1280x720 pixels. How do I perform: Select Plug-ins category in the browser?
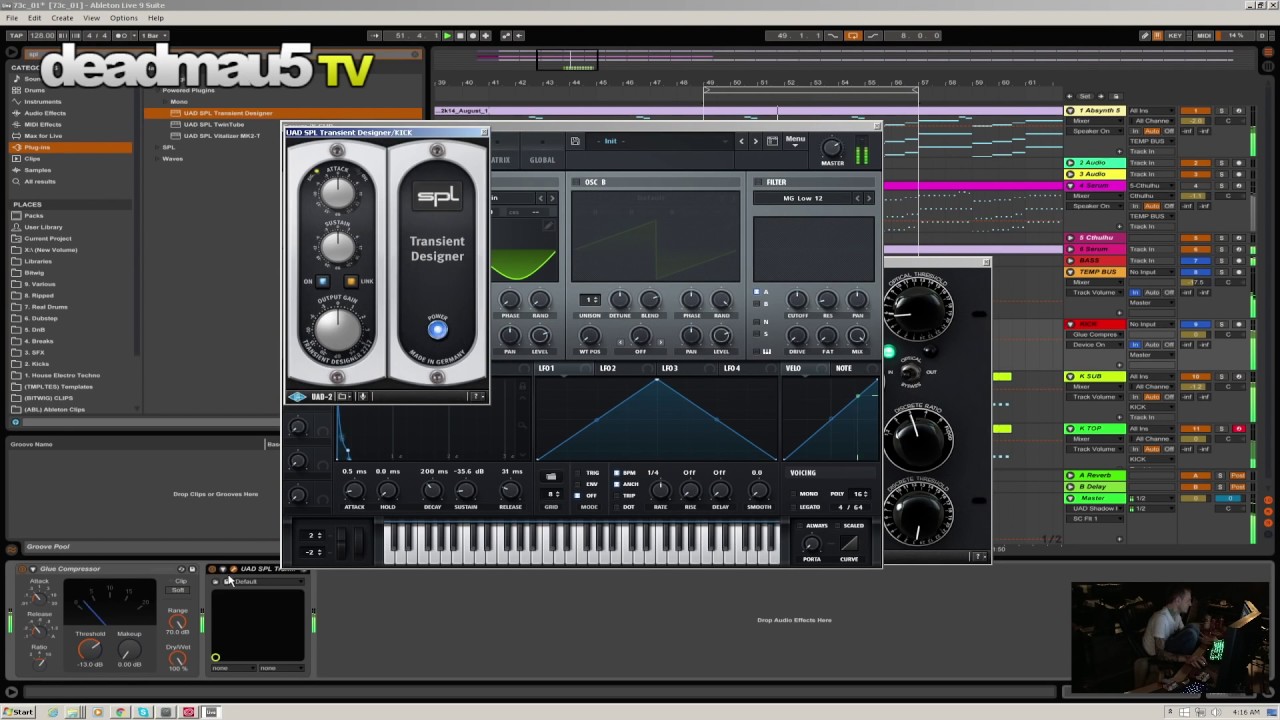coord(70,147)
